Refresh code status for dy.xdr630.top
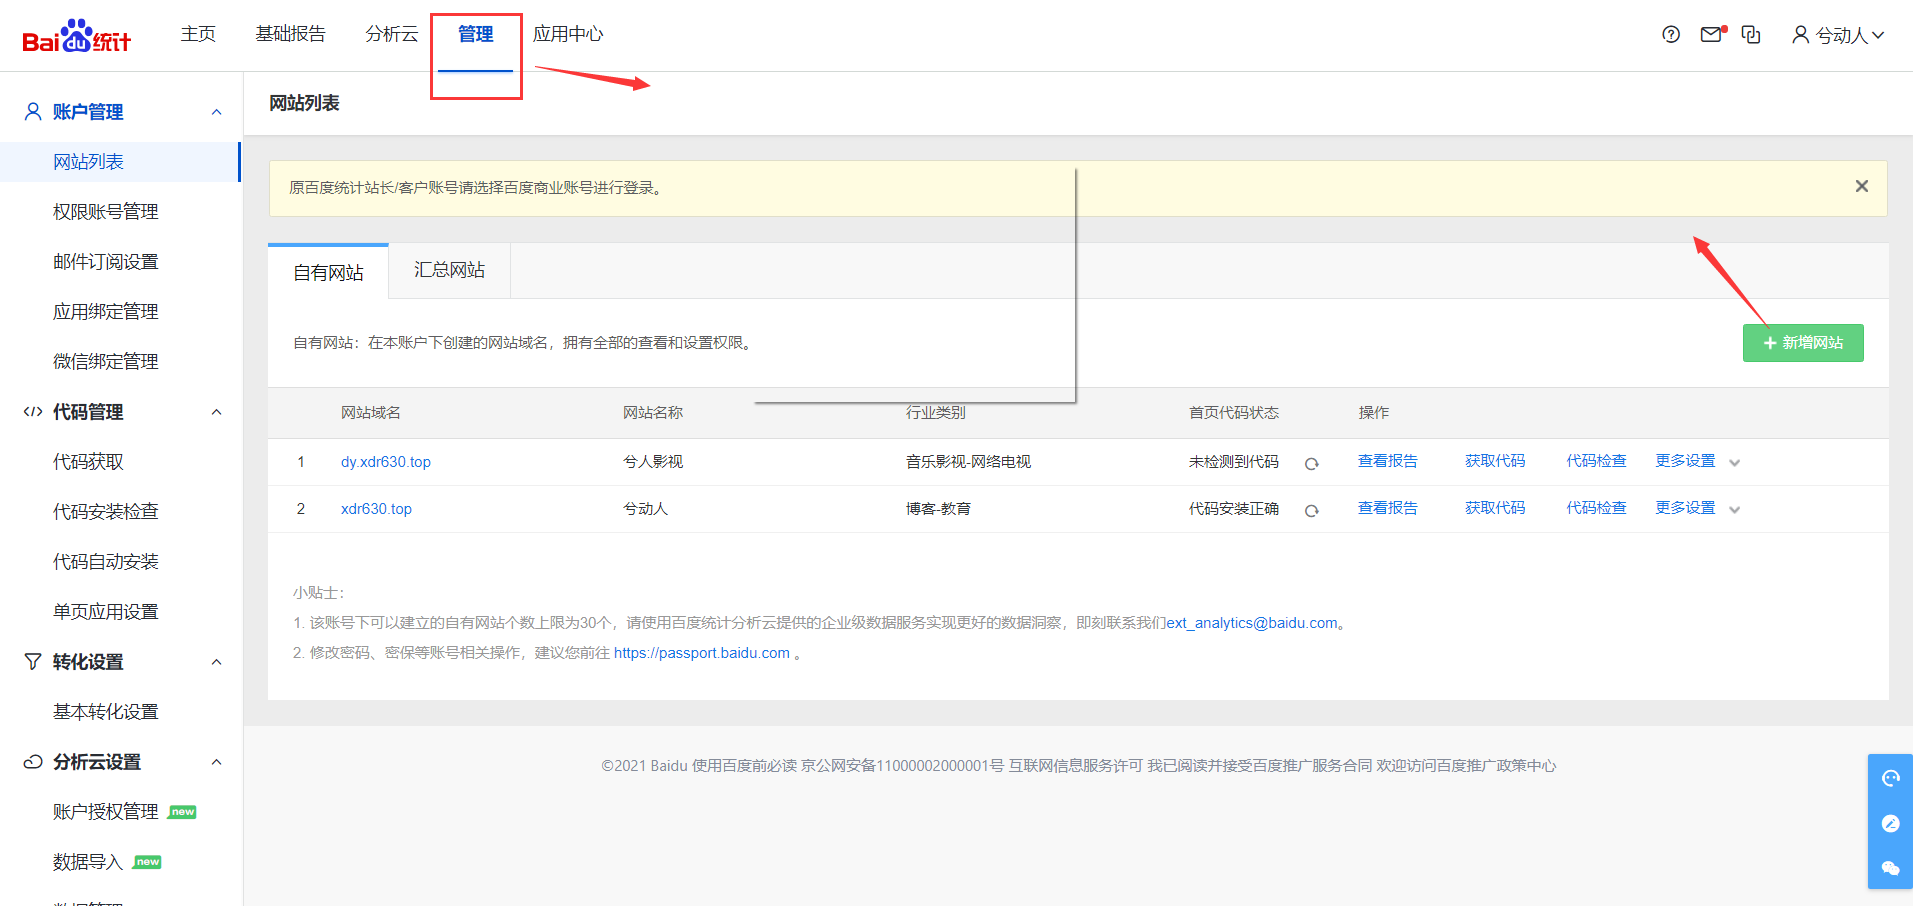This screenshot has width=1913, height=906. click(1312, 463)
